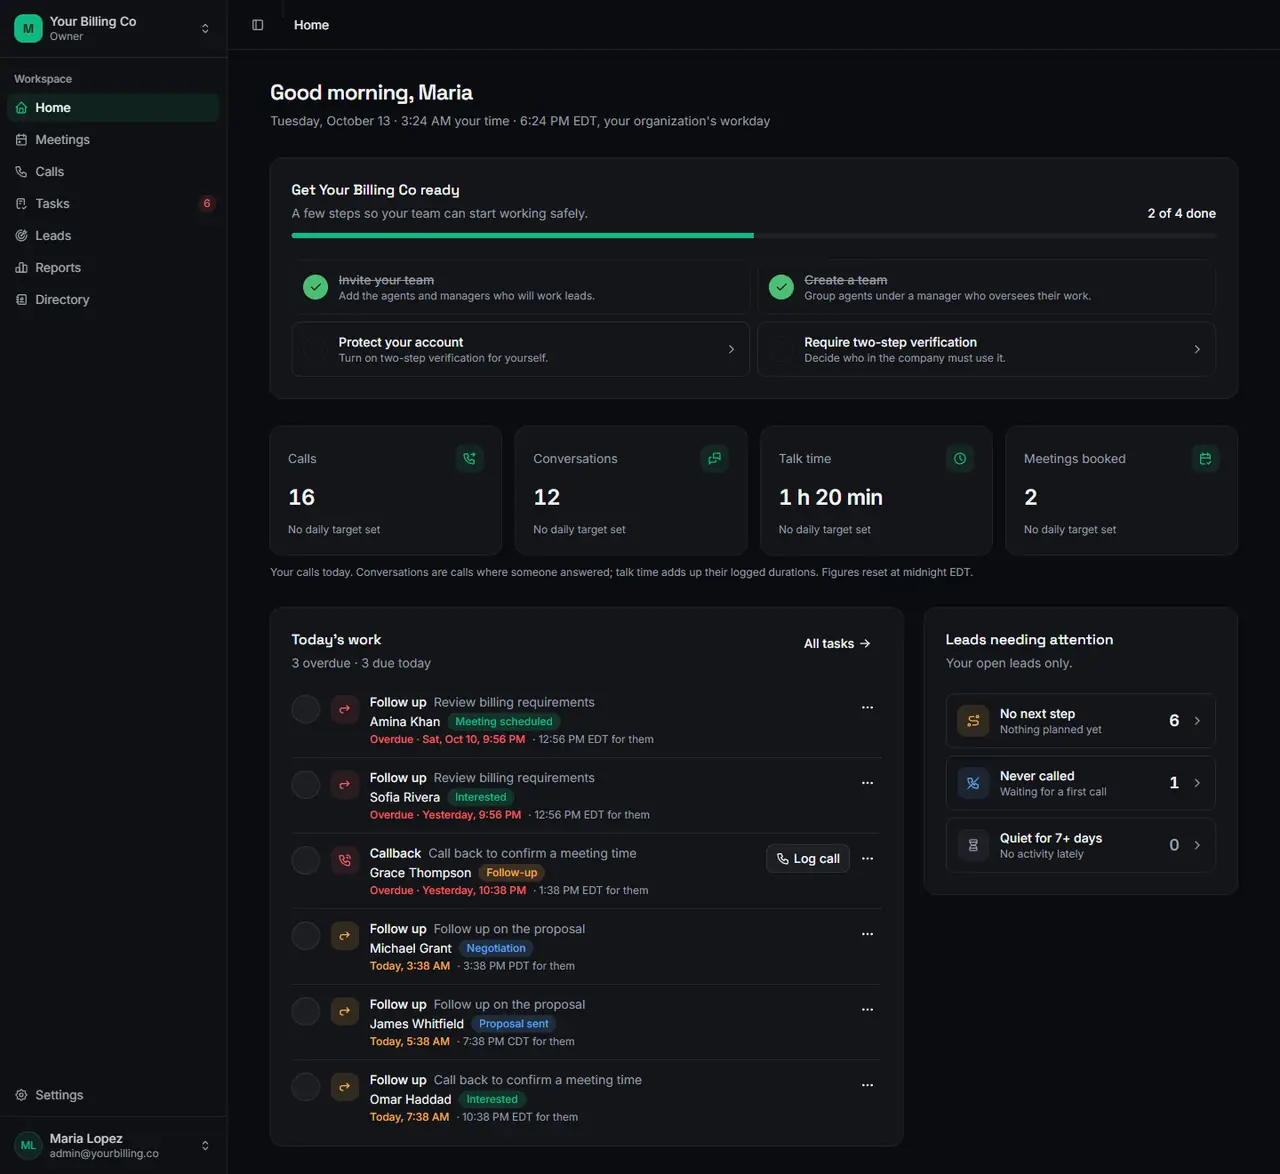The image size is (1280, 1174).
Task: Click the Talk time clock icon
Action: 960,459
